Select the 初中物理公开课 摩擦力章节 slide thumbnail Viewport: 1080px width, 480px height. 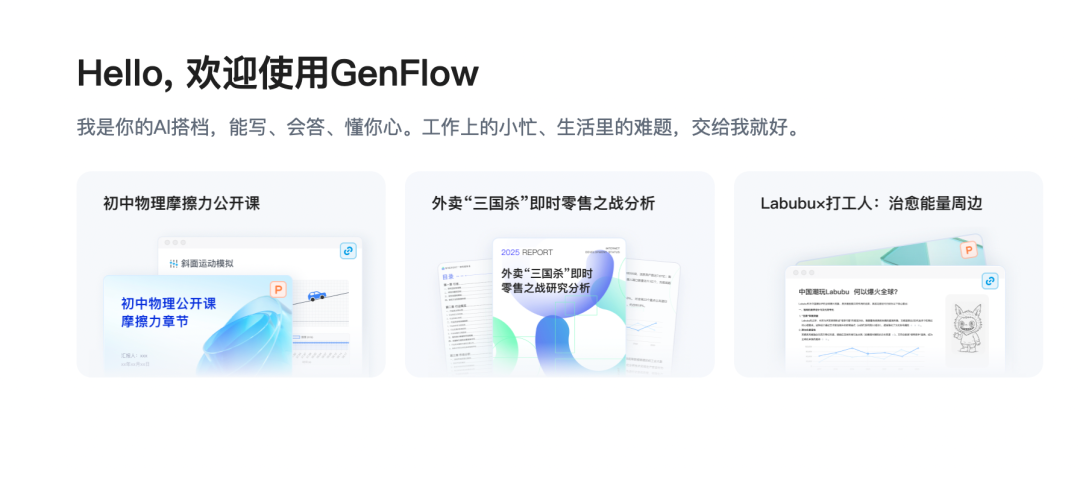click(198, 326)
